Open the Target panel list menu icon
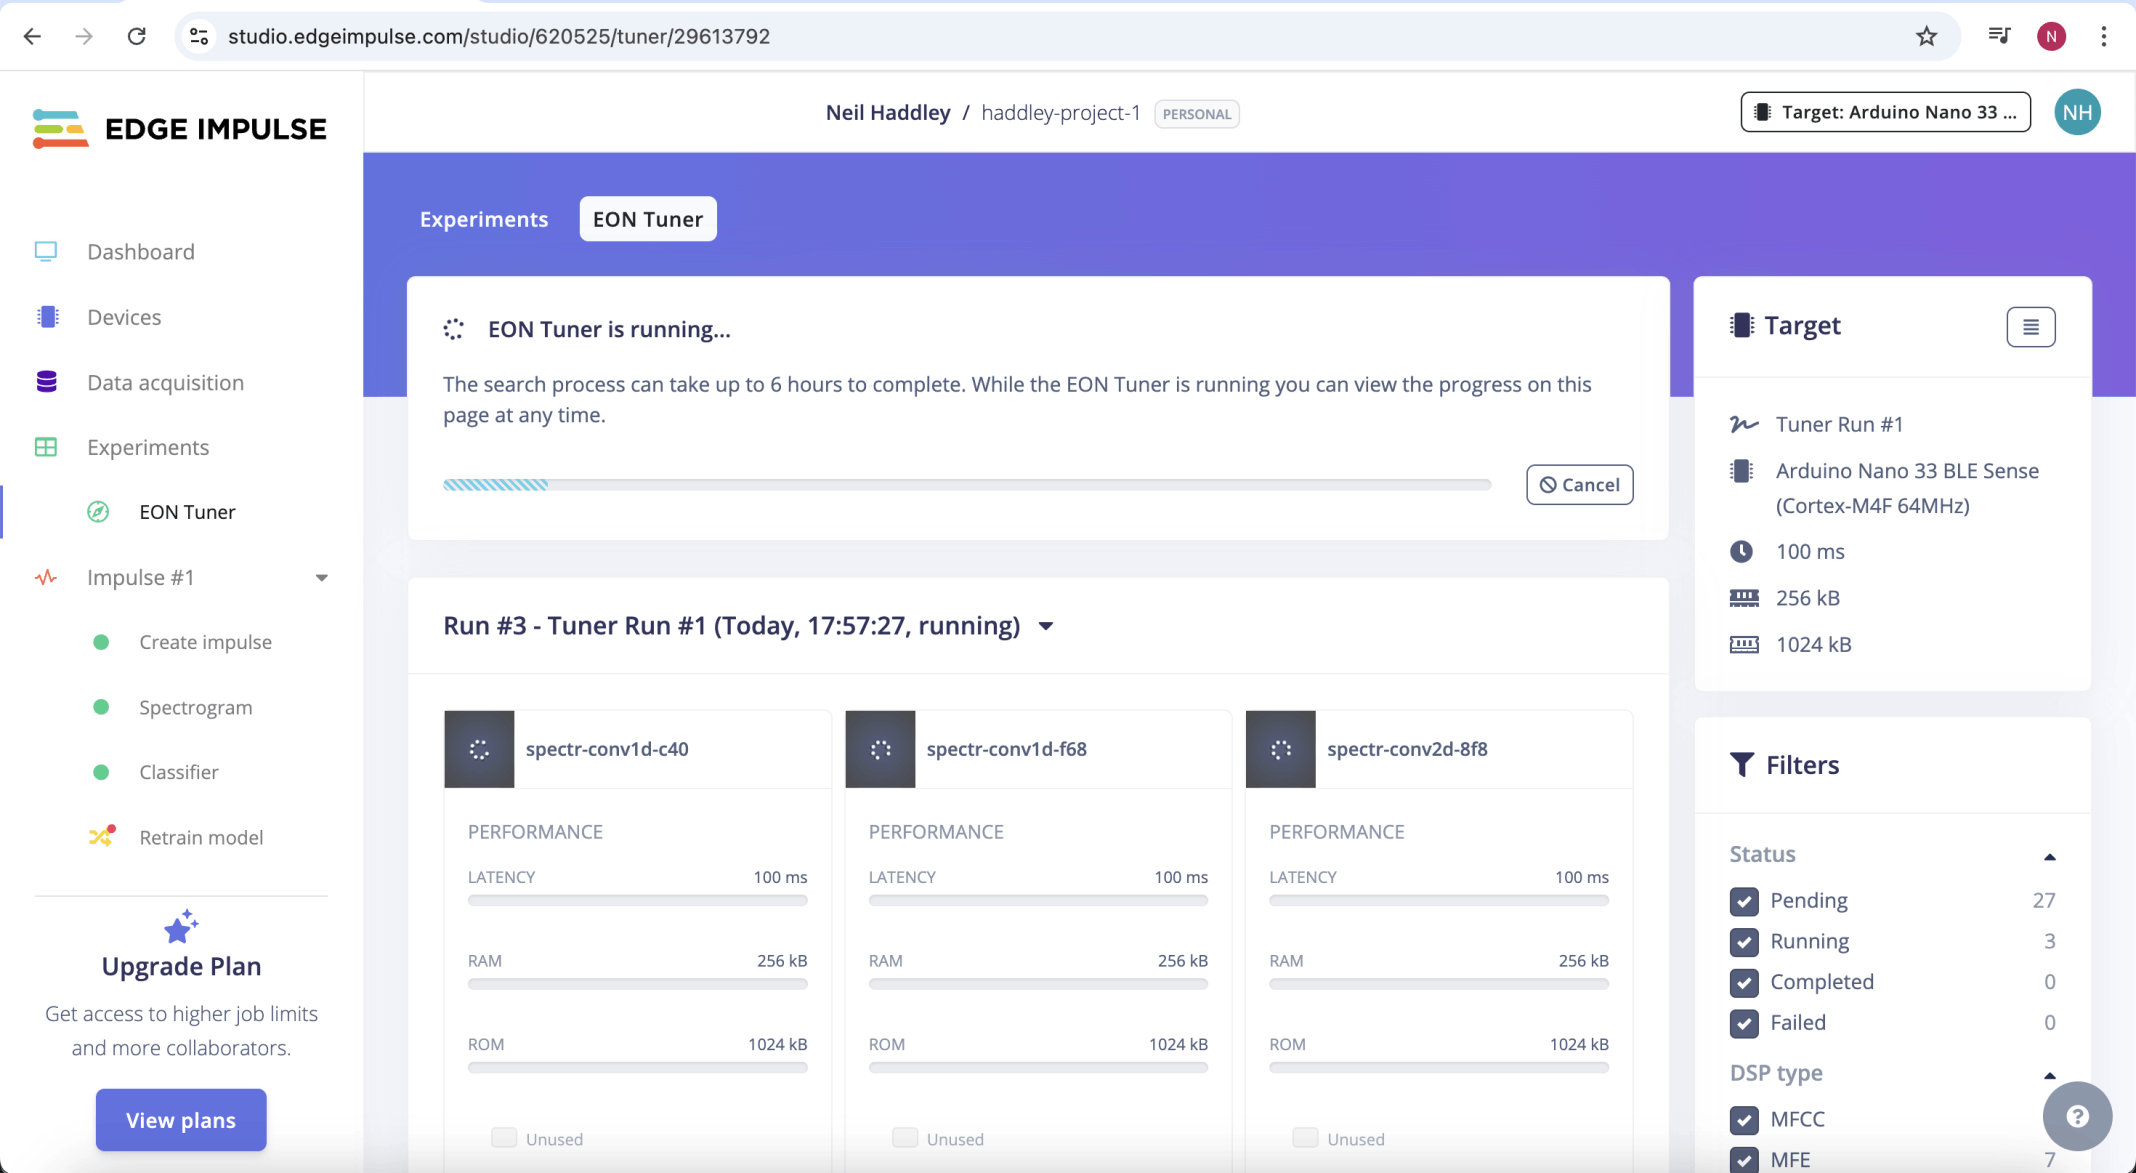The image size is (2136, 1173). [x=2030, y=327]
